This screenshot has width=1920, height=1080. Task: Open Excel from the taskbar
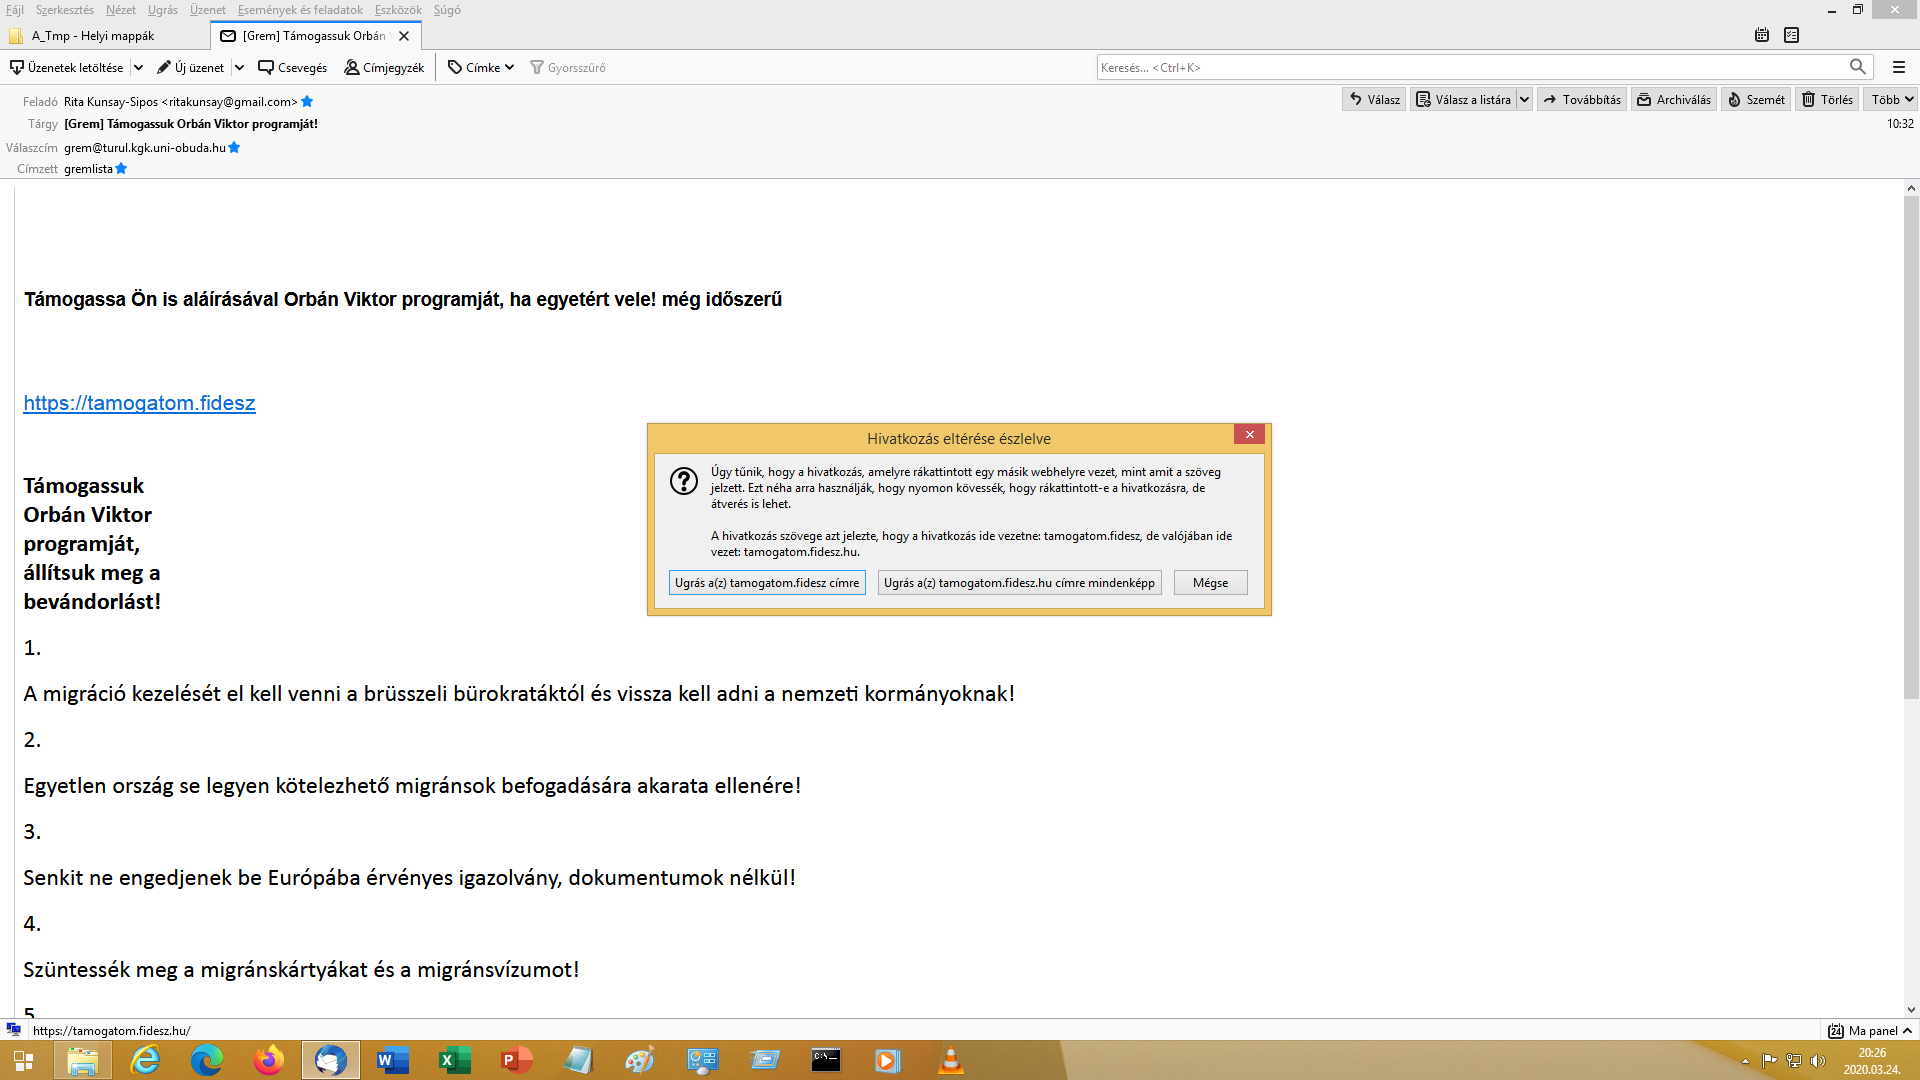[x=454, y=1060]
